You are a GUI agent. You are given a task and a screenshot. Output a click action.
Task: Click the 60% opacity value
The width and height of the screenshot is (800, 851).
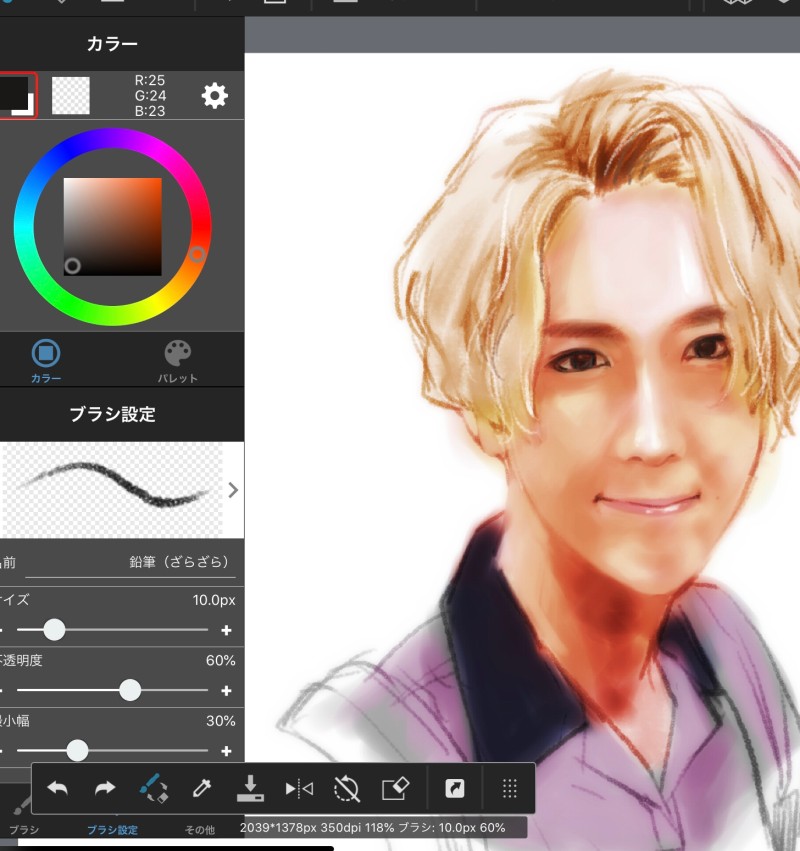point(220,661)
